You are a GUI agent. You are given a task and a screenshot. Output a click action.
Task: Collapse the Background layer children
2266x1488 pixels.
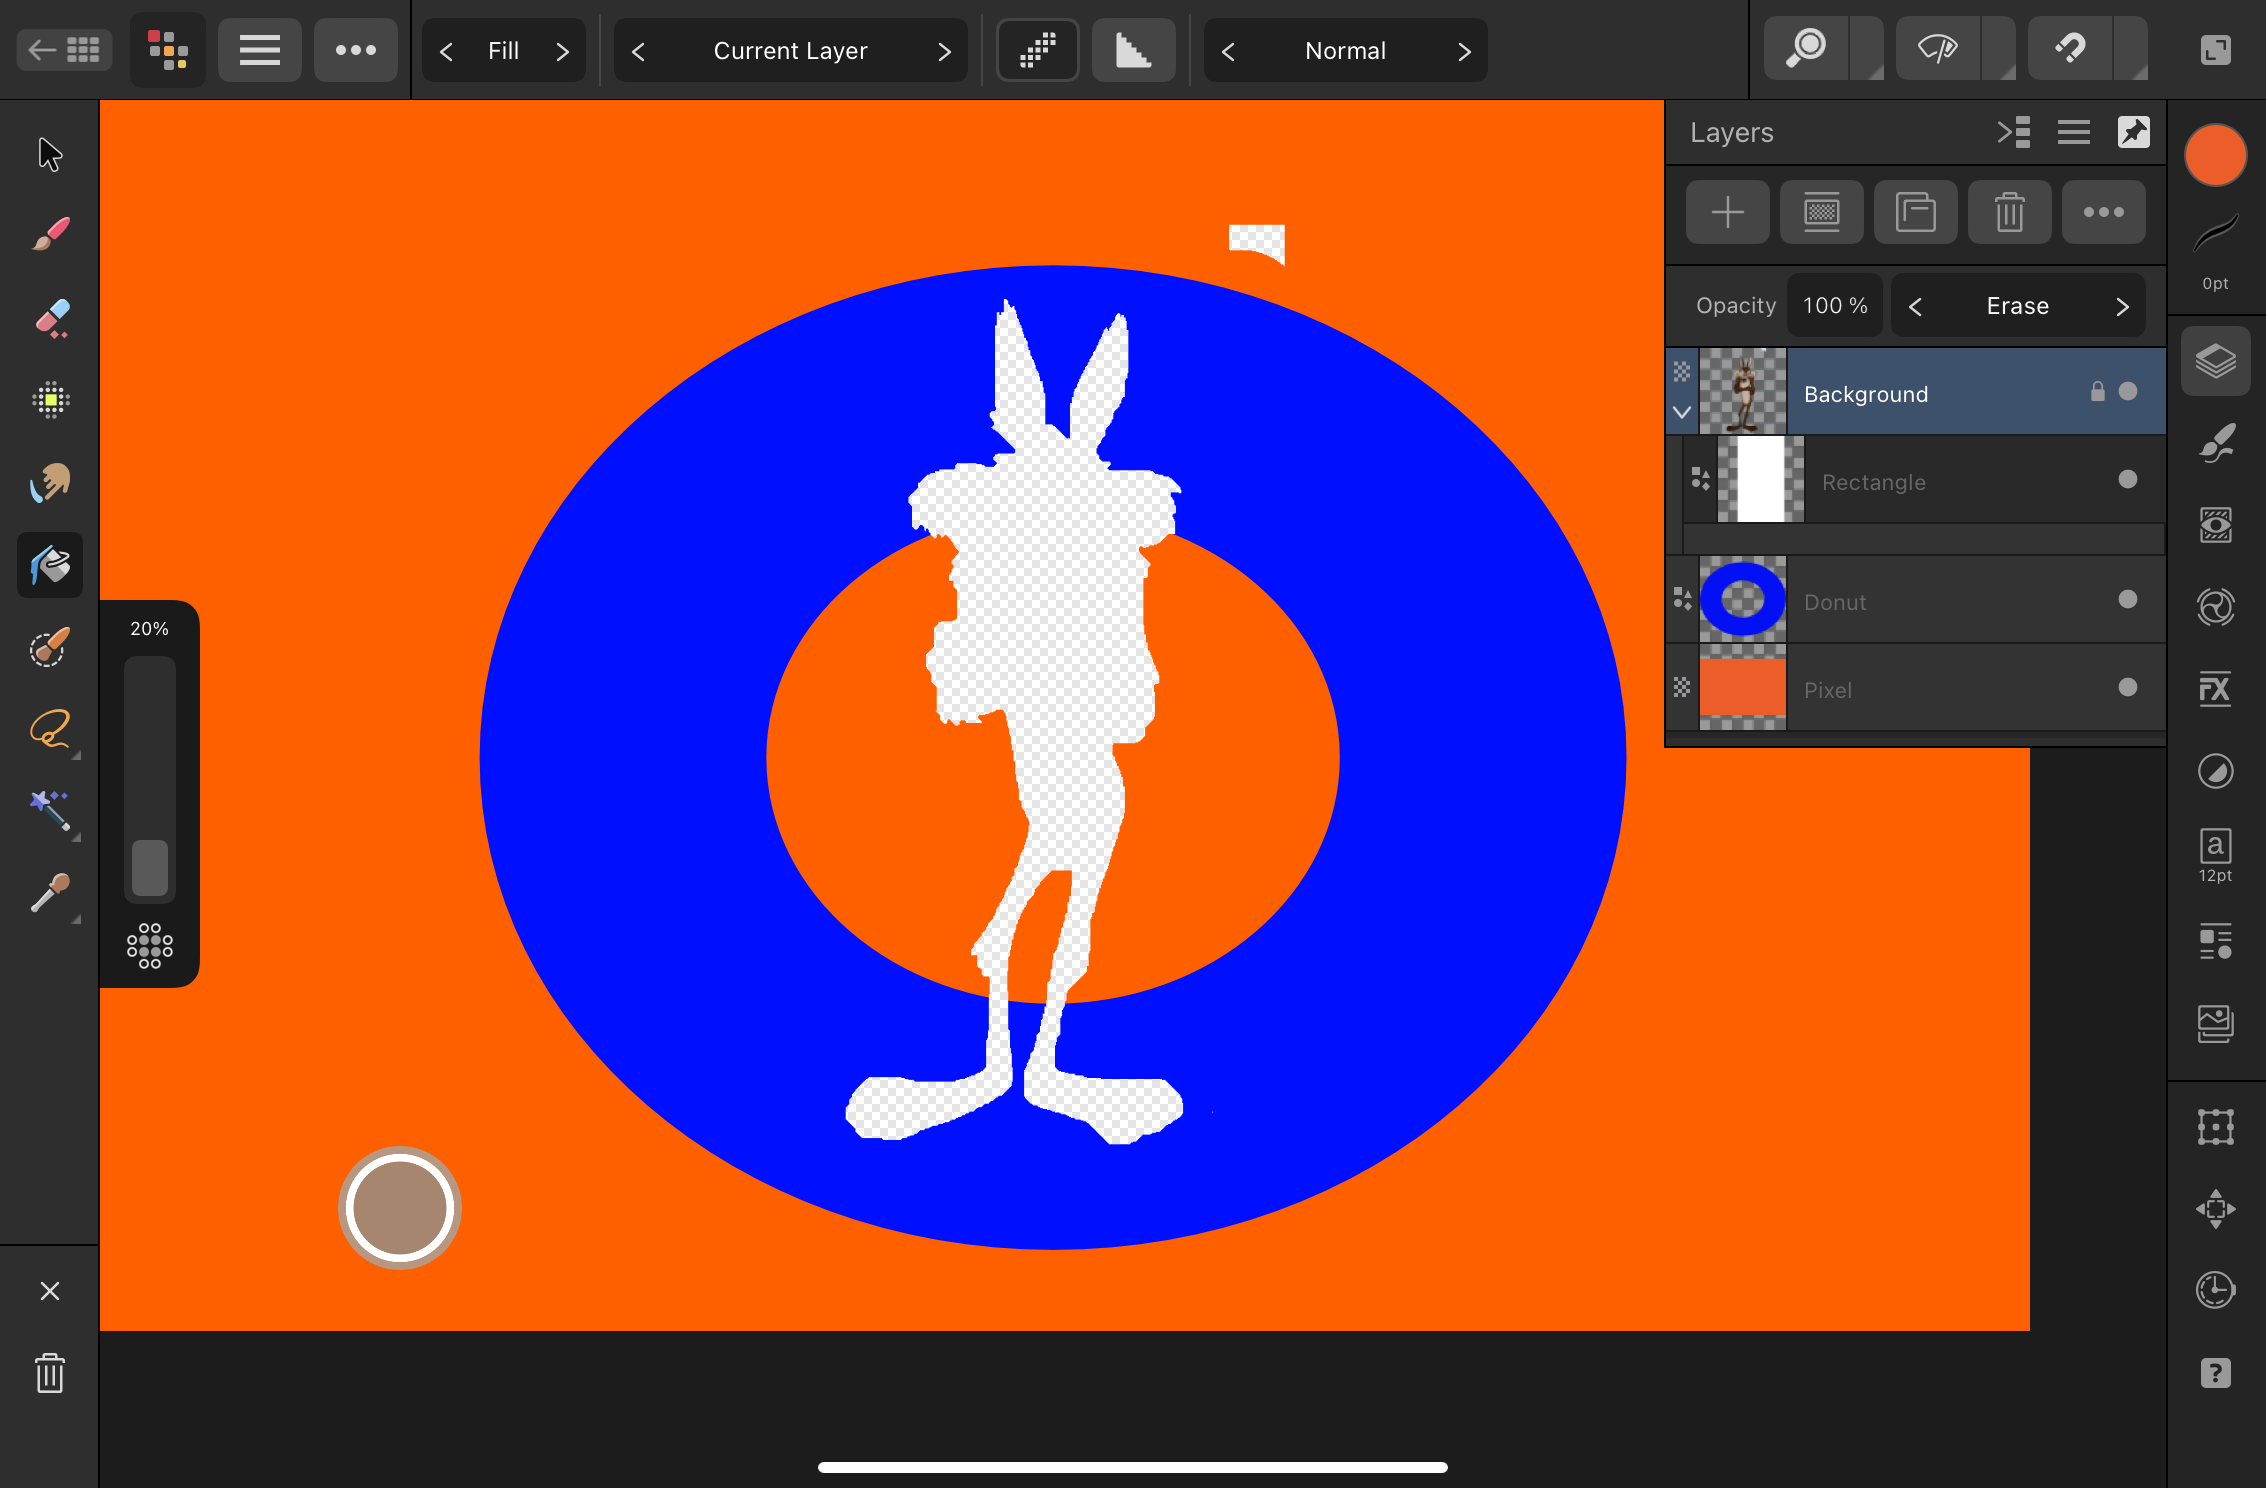click(1682, 412)
